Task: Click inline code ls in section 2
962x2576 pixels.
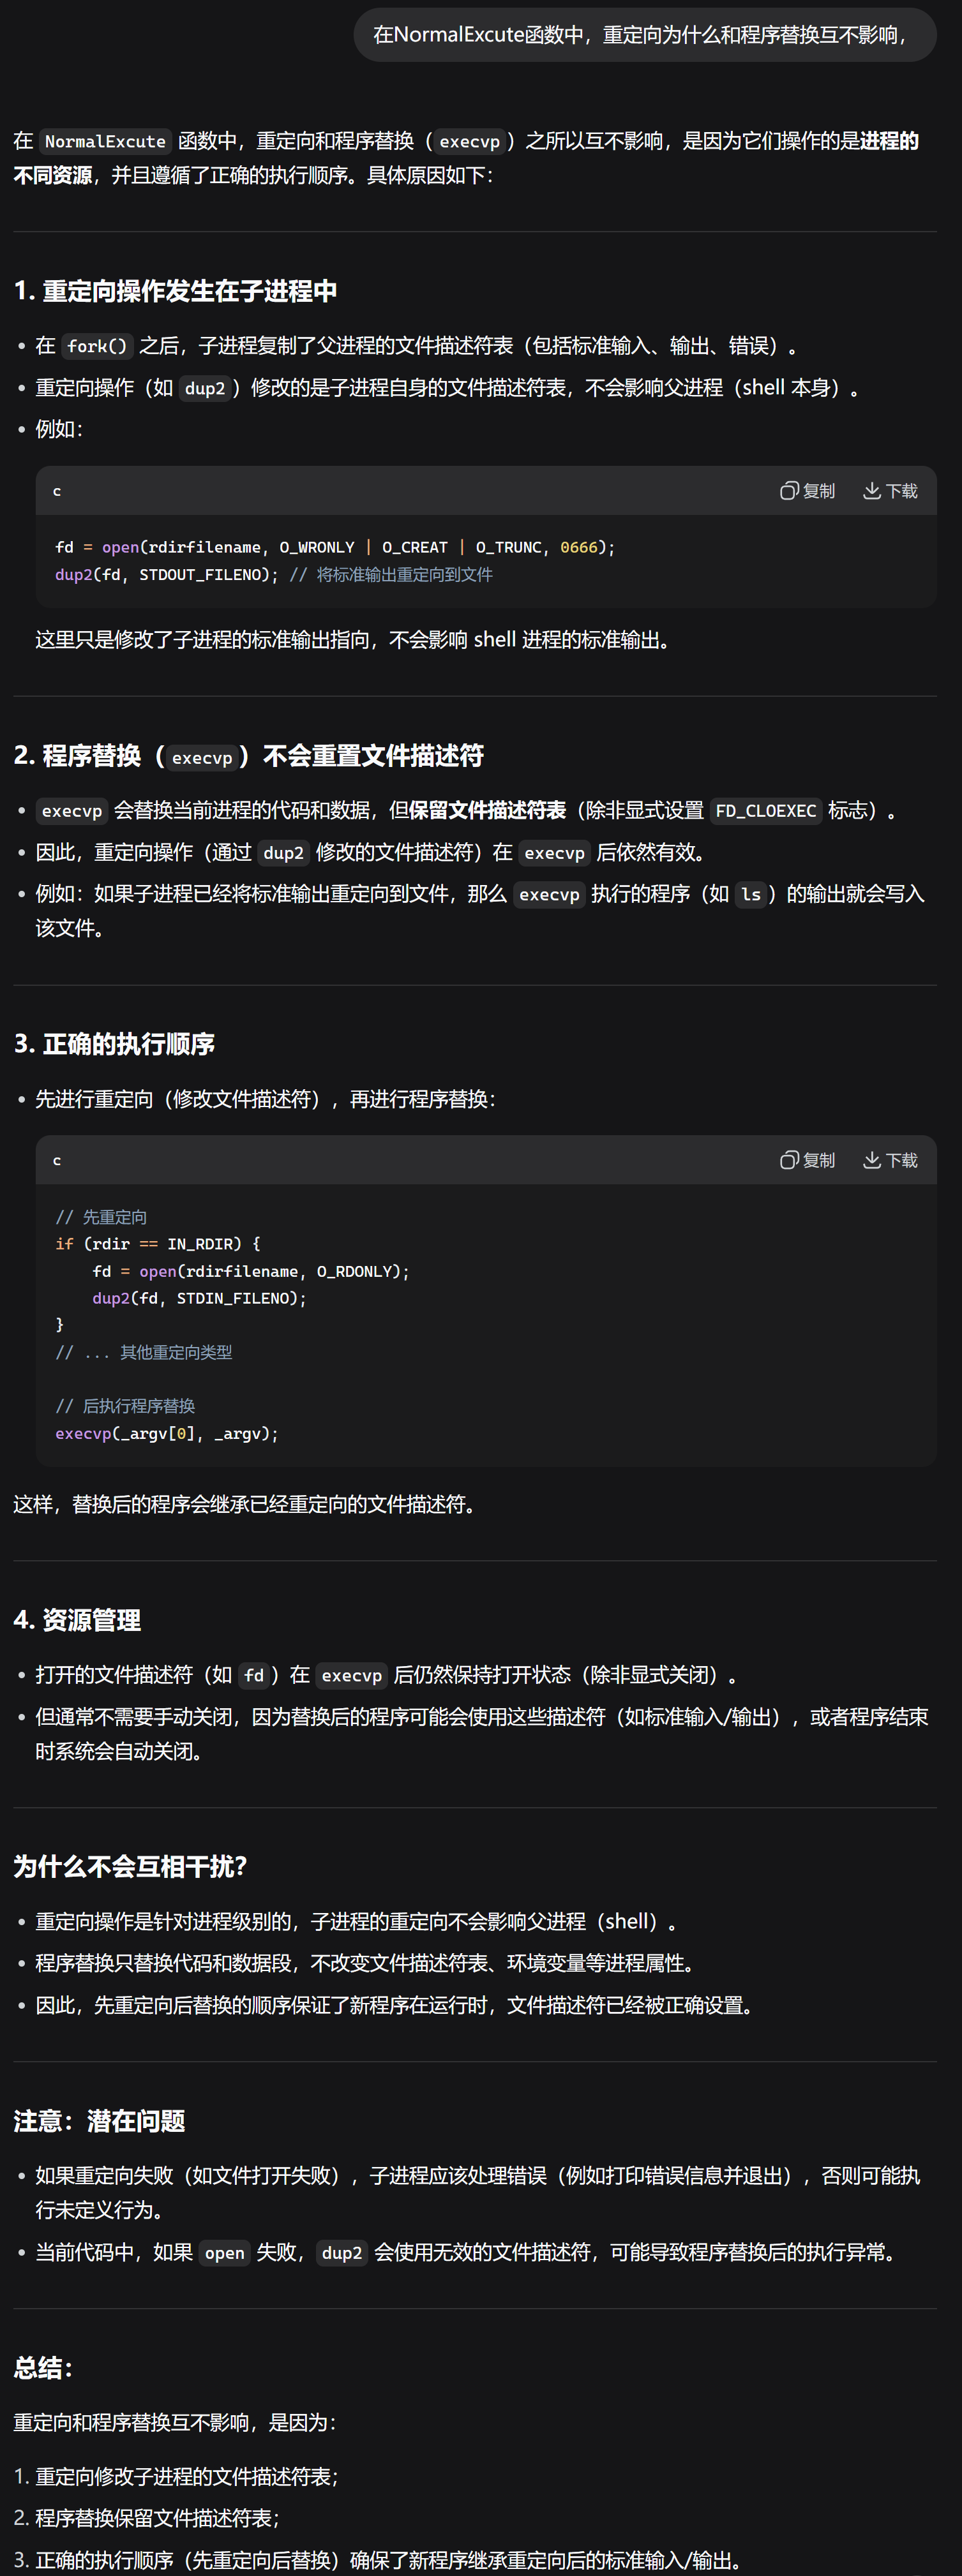Action: coord(751,894)
